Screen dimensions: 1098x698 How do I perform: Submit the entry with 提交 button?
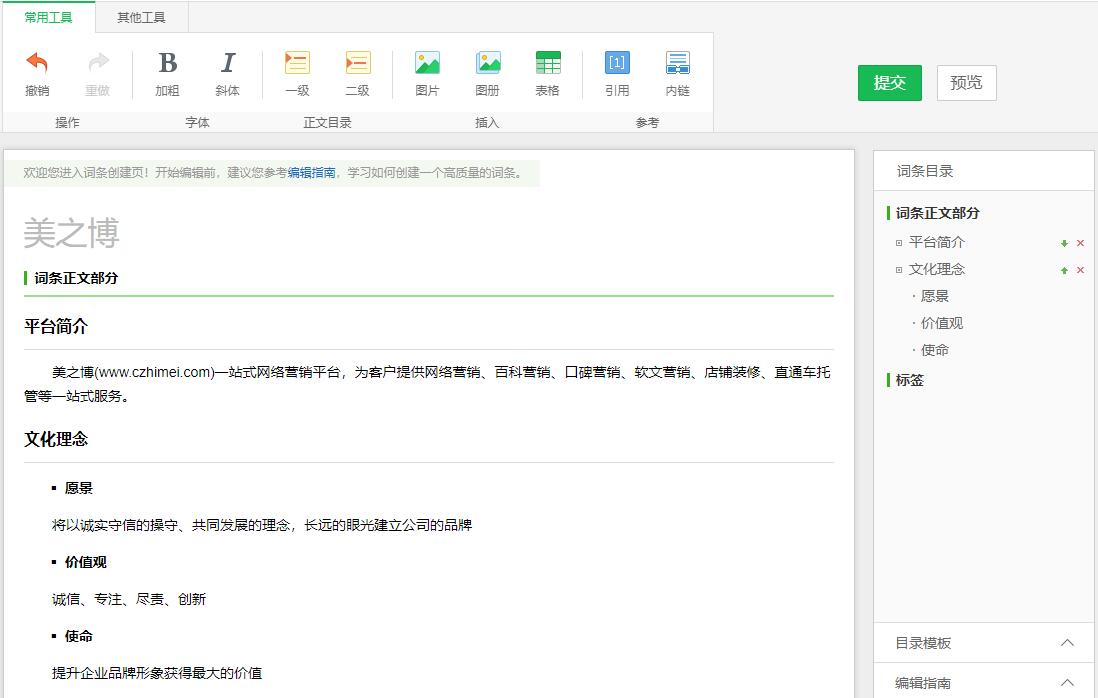(889, 83)
